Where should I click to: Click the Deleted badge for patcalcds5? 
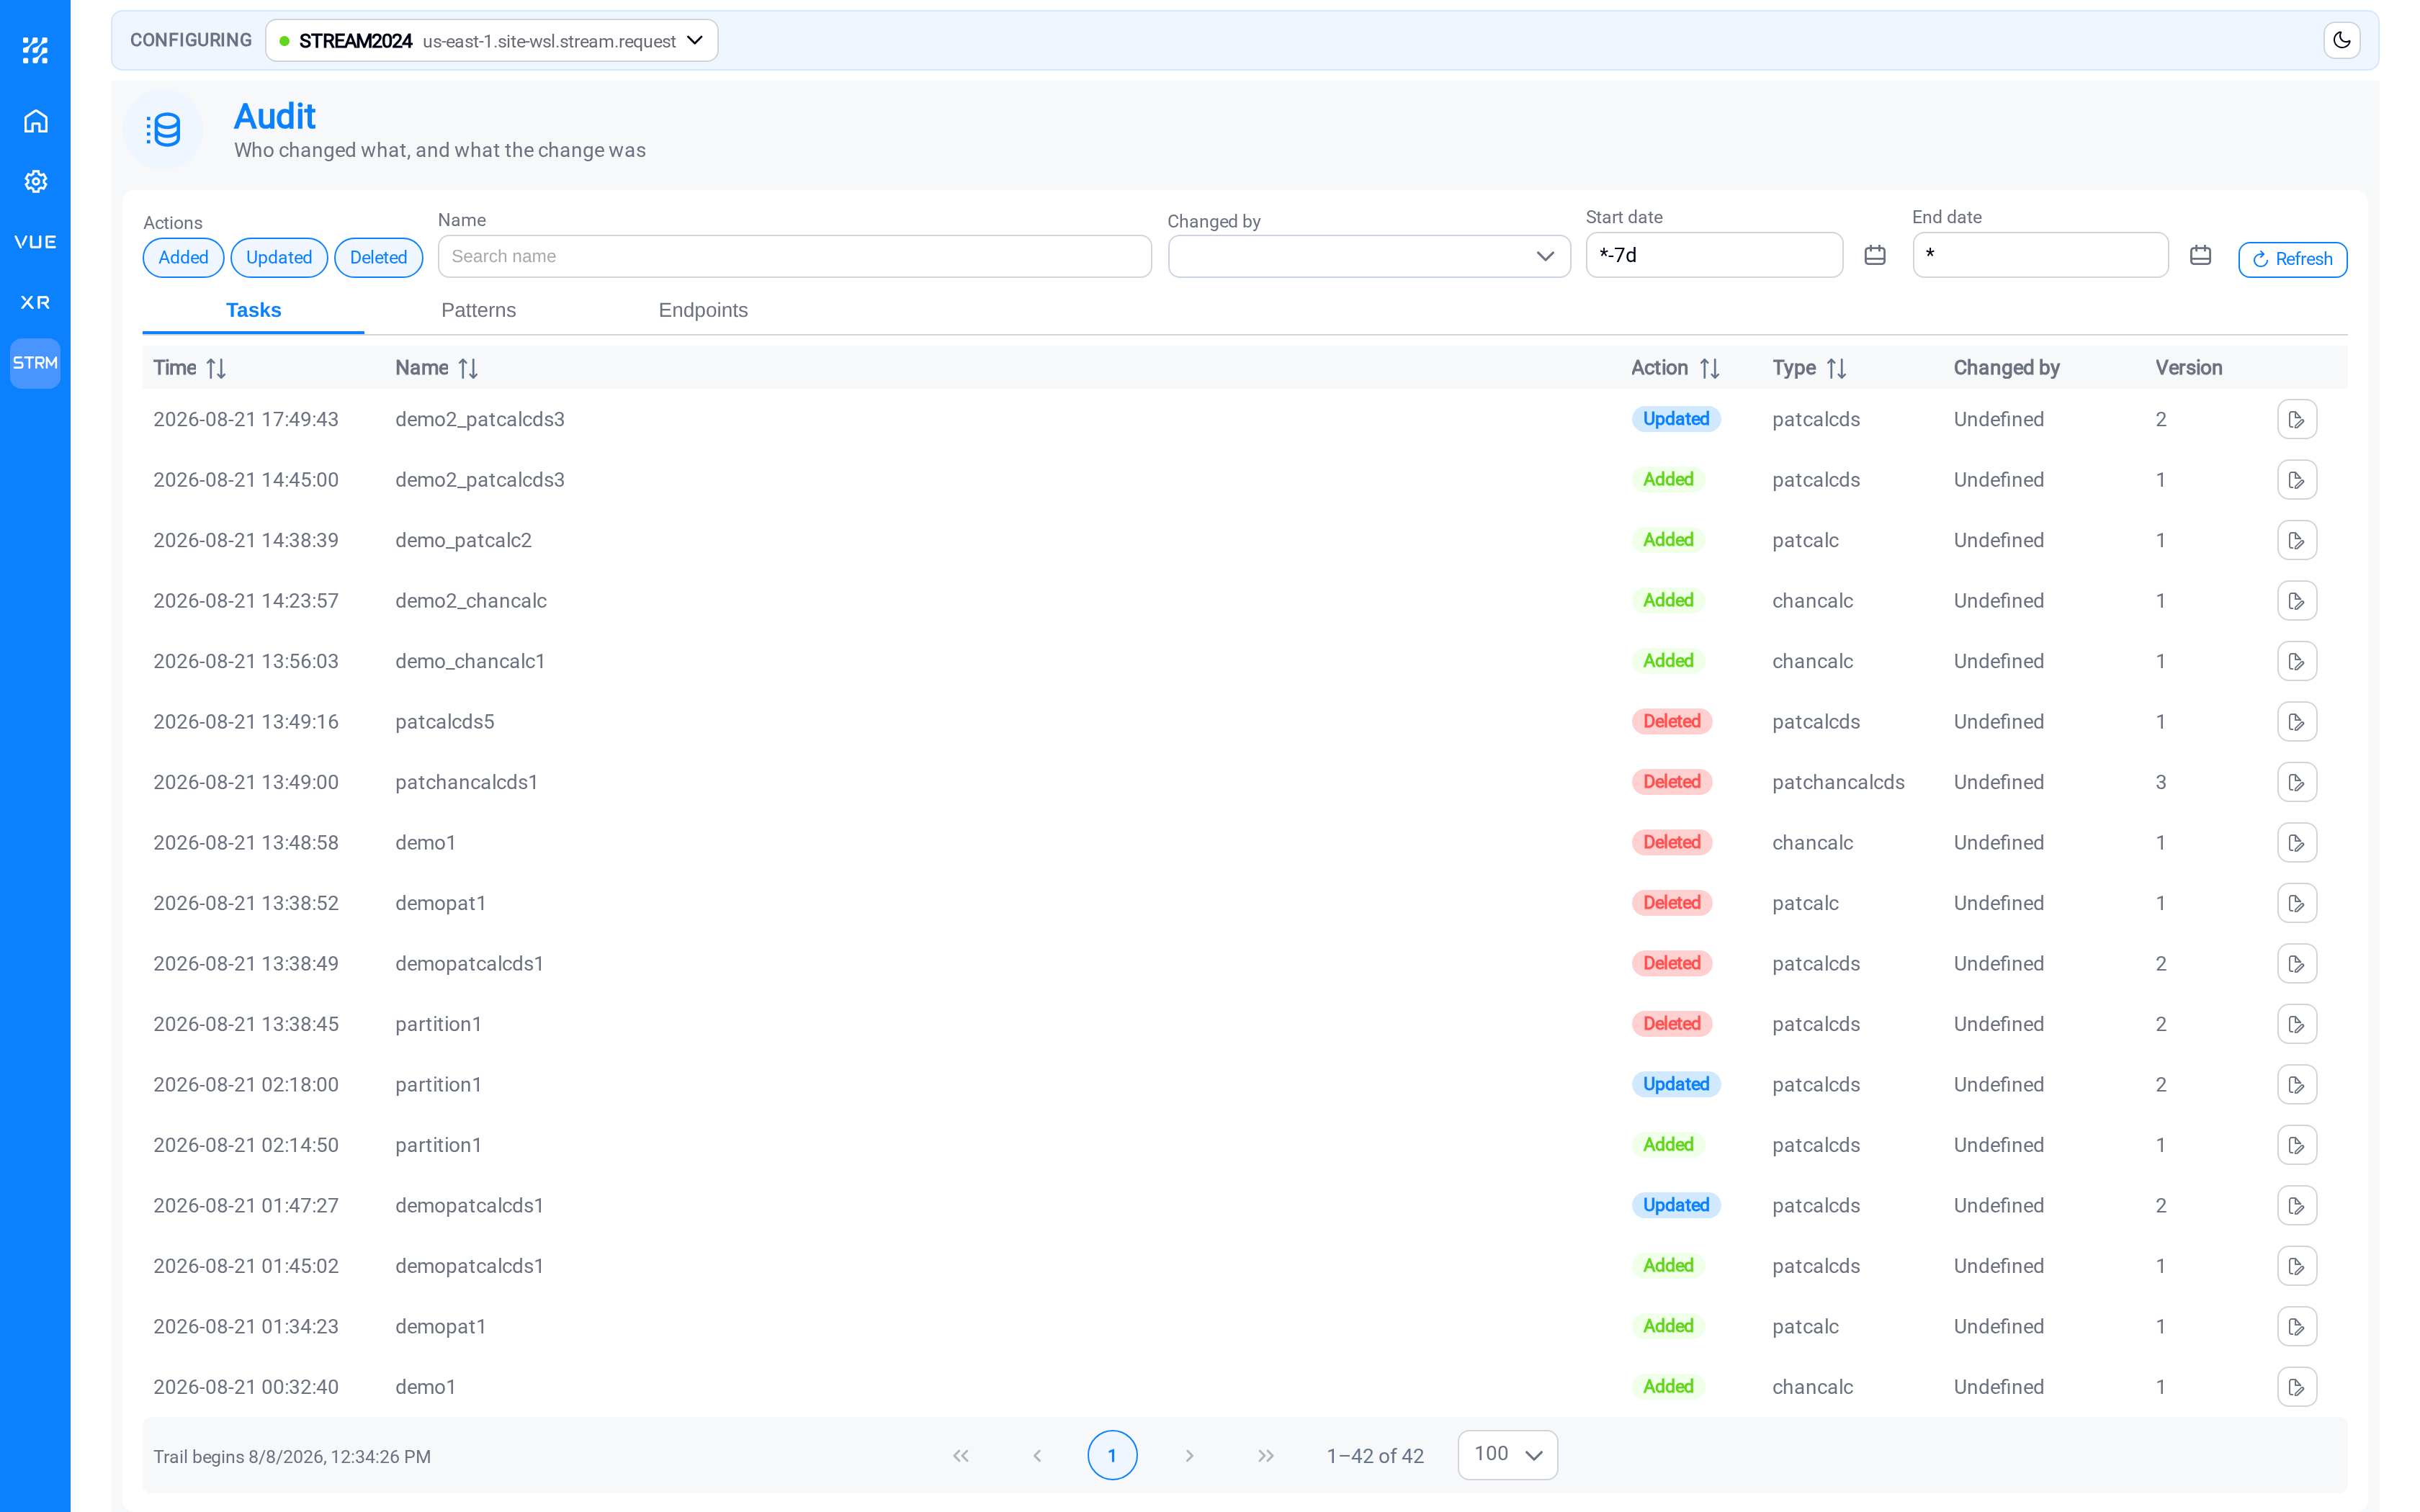pos(1672,722)
